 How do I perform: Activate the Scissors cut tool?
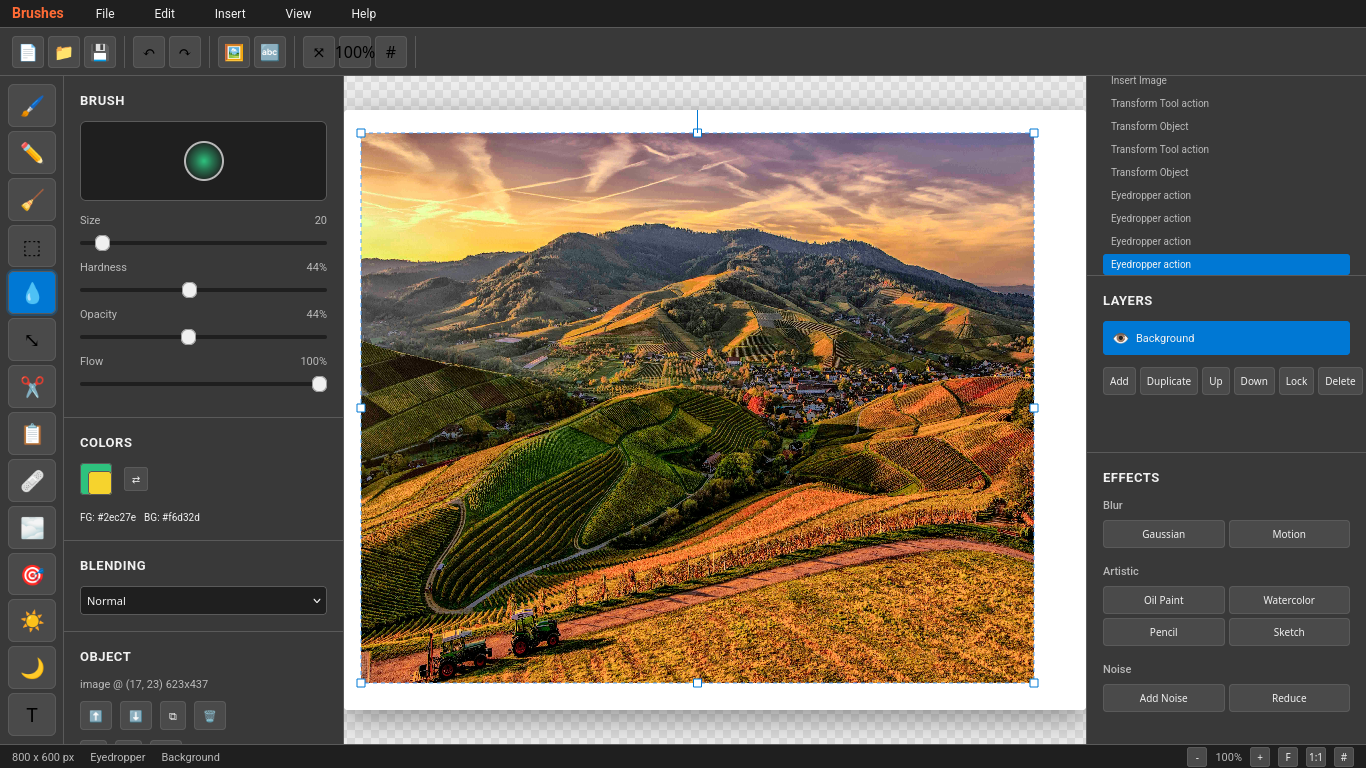click(31, 386)
